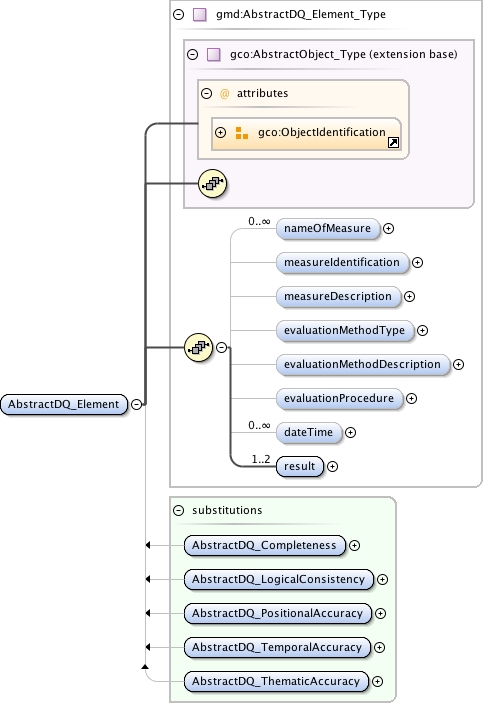Collapse the AbstractDQ_Element root node

[x=136, y=405]
